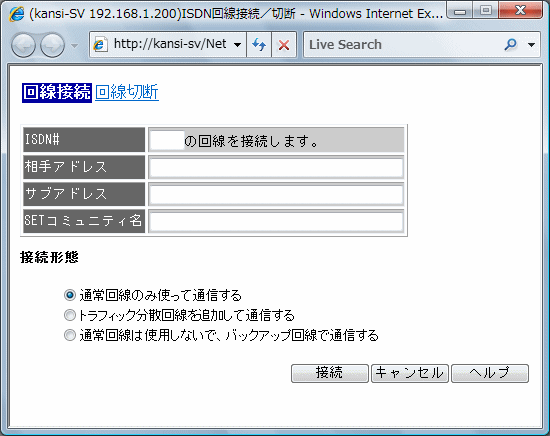Viewport: 550px width, 436px height.
Task: Select the 回線接続 tab
Action: (x=57, y=93)
